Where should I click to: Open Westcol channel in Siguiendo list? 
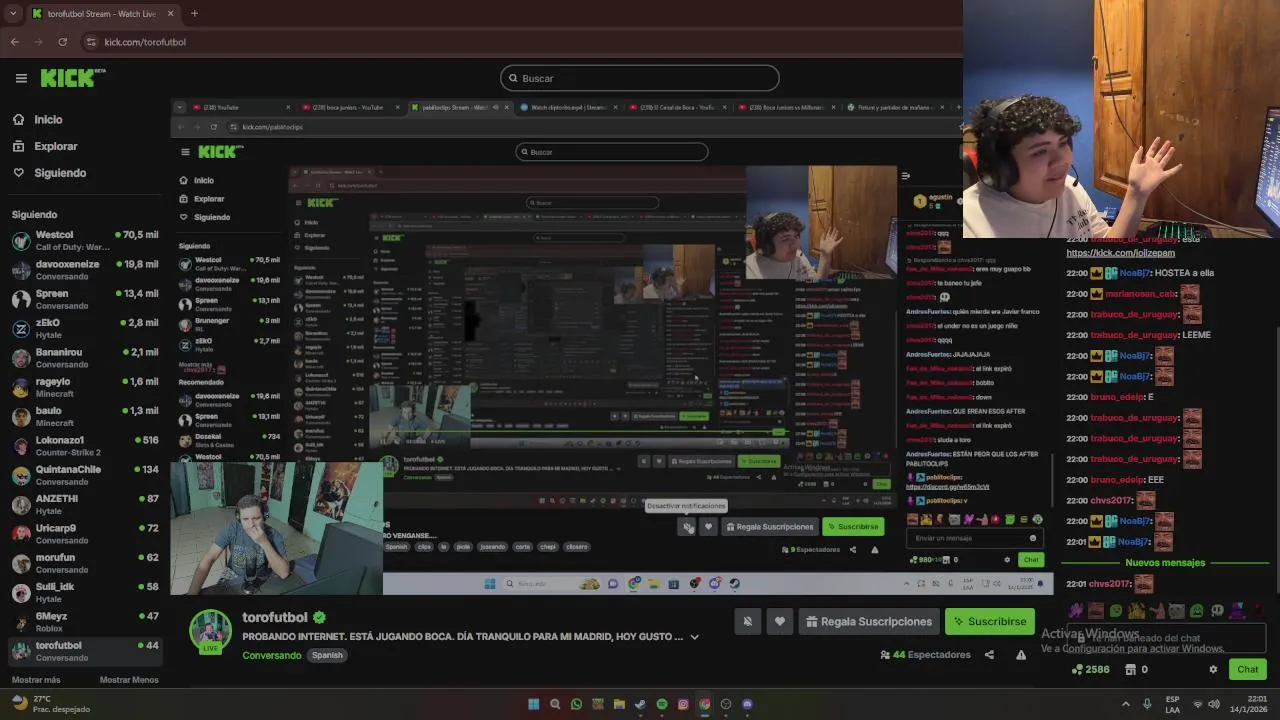(x=85, y=240)
